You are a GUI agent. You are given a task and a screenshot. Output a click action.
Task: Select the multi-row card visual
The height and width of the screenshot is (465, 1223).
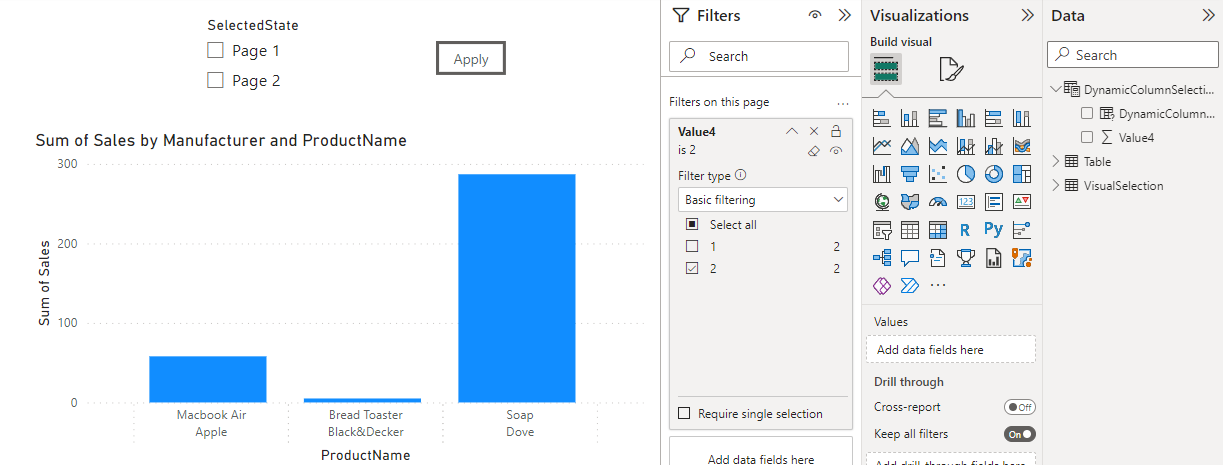tap(994, 202)
